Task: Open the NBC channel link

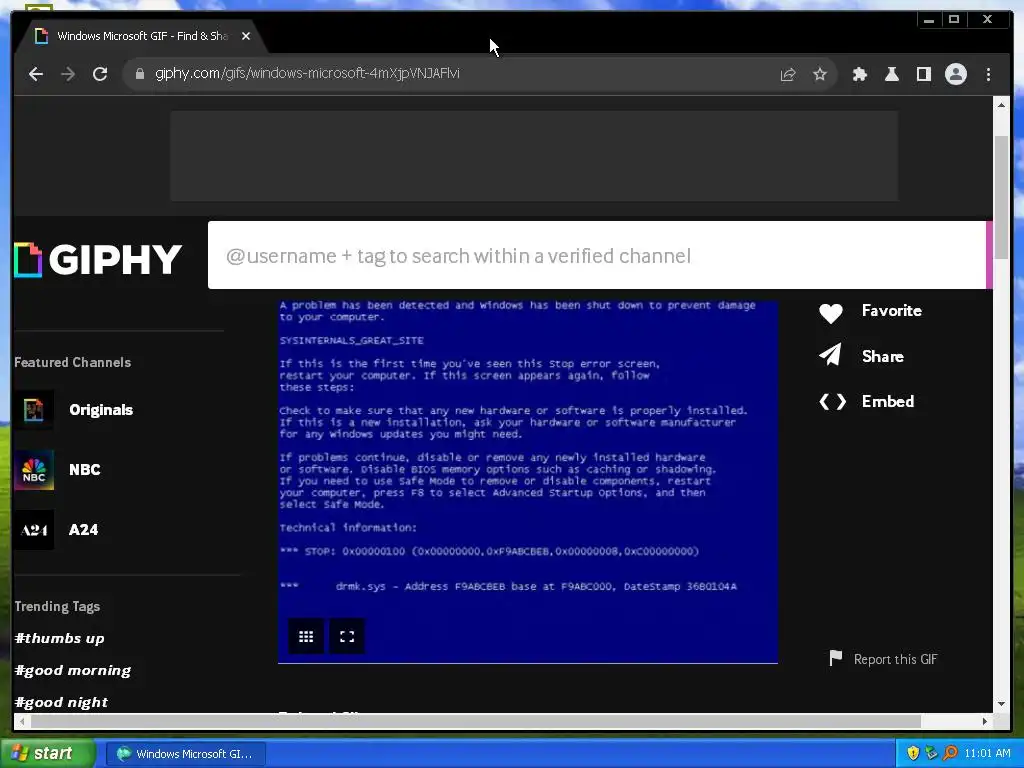Action: click(x=85, y=470)
